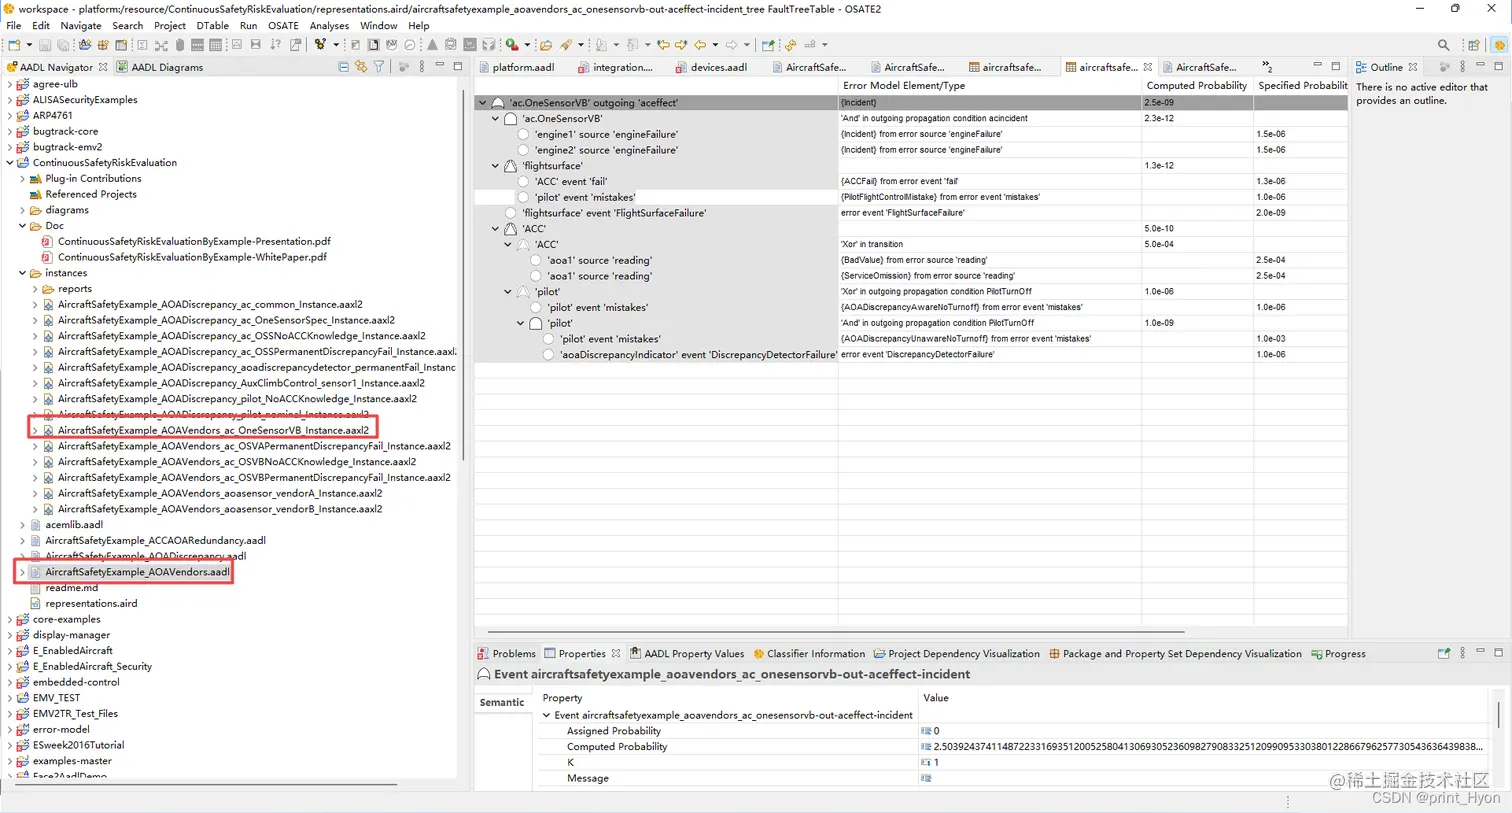Click the Open Type folder icon in toolbar
Viewport: 1512px width, 813px height.
point(546,45)
